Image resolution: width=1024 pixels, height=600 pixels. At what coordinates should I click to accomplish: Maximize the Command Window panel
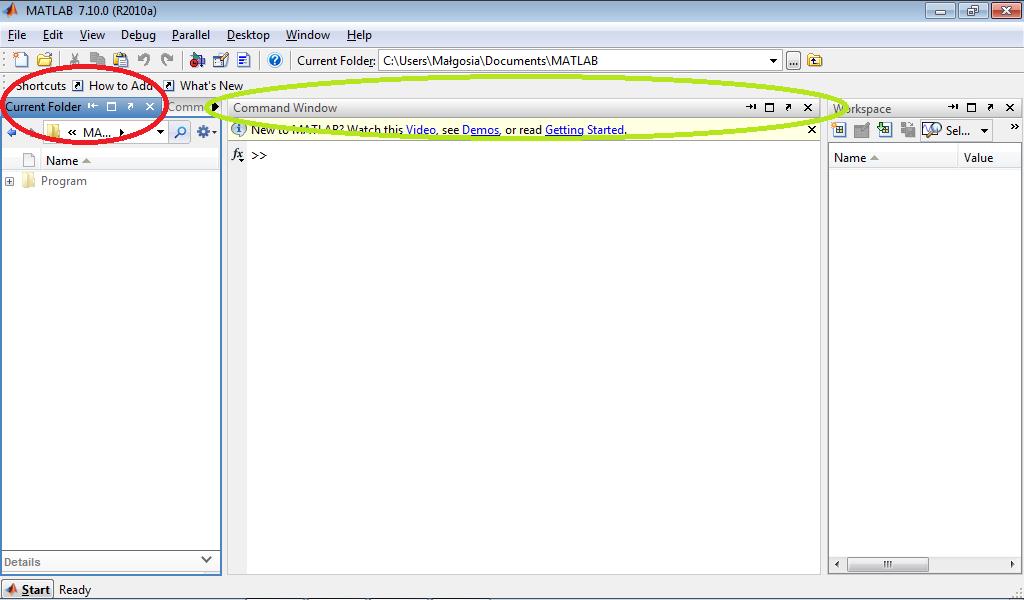(x=769, y=108)
